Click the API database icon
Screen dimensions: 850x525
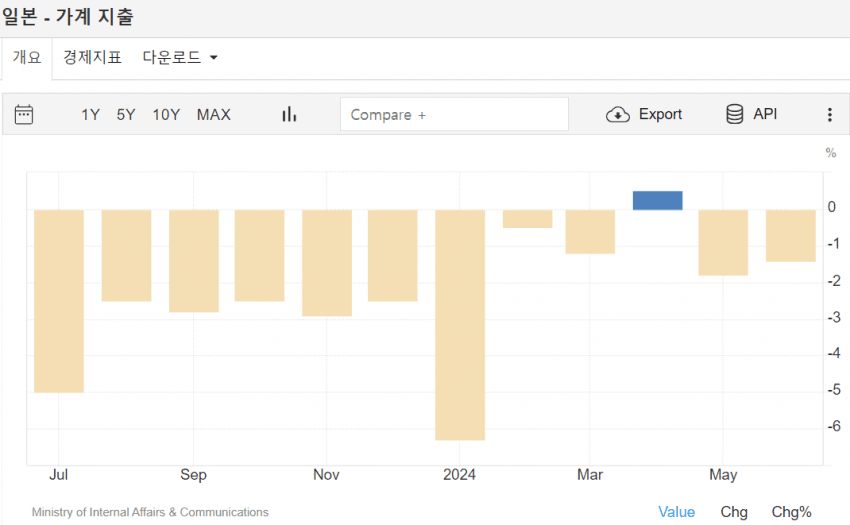point(735,114)
